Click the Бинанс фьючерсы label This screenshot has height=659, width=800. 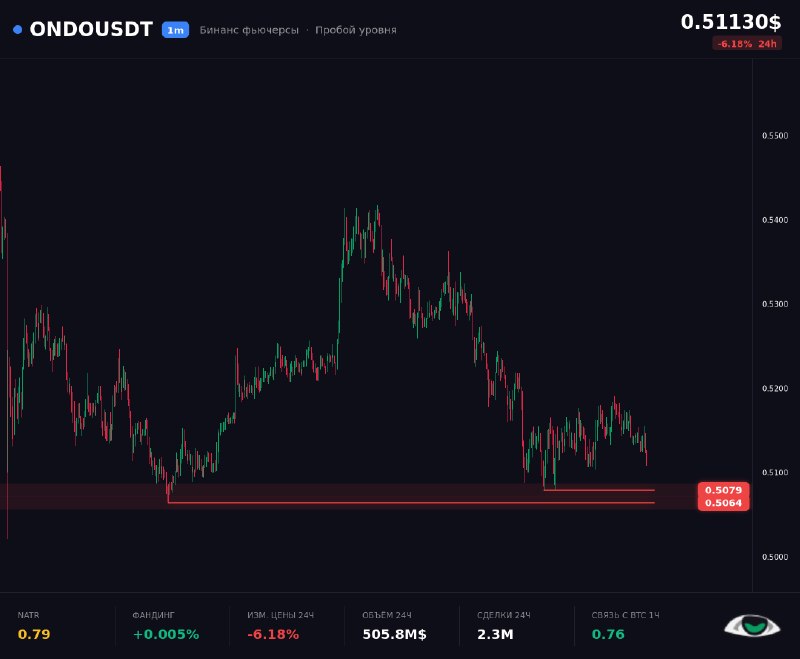coord(249,30)
